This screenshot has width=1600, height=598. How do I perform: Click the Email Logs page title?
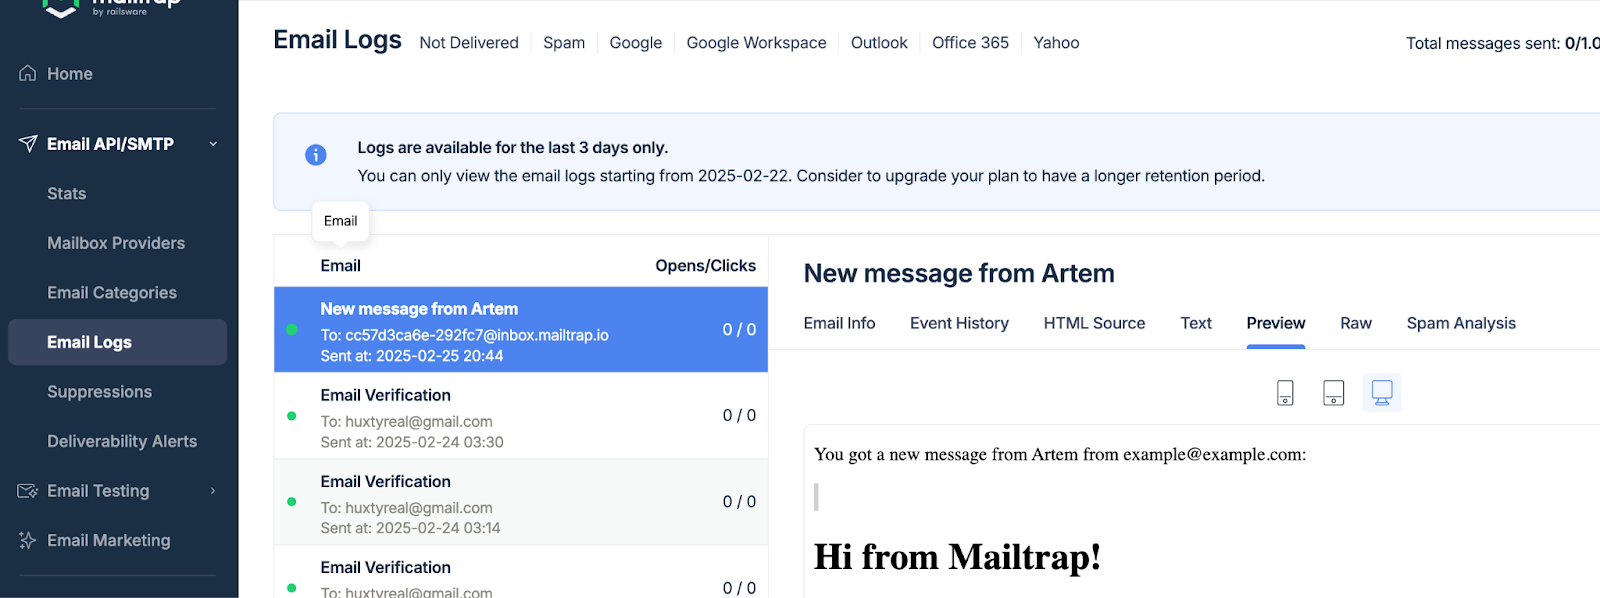[x=337, y=40]
